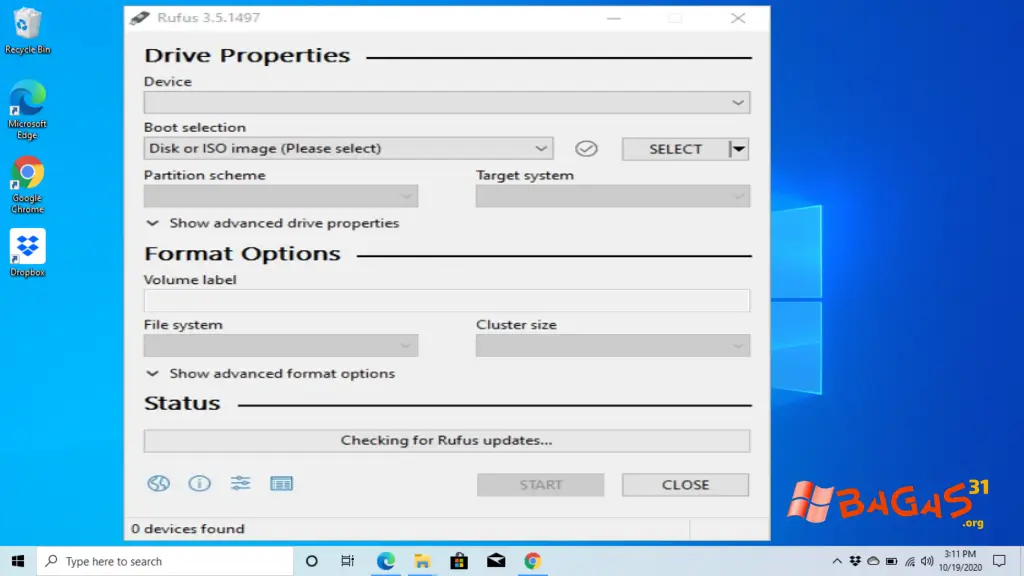
Task: Open the SELECT button arrow dropdown
Action: pos(739,149)
